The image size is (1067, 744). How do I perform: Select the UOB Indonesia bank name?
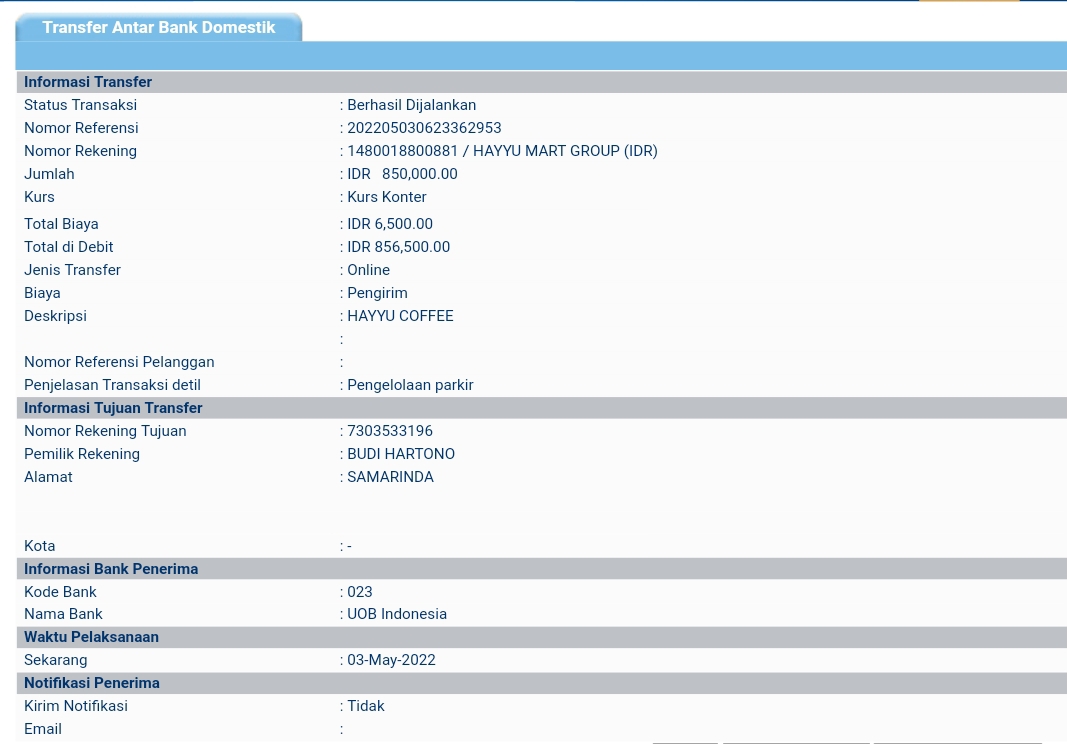pos(397,614)
